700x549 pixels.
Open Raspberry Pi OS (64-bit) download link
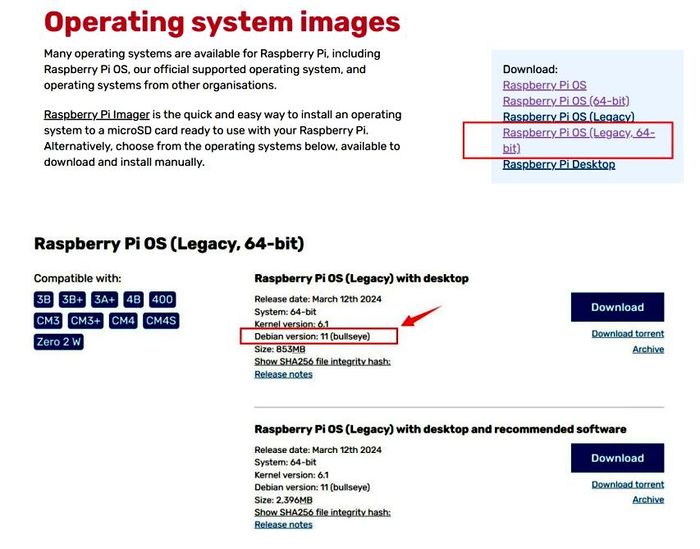(567, 101)
